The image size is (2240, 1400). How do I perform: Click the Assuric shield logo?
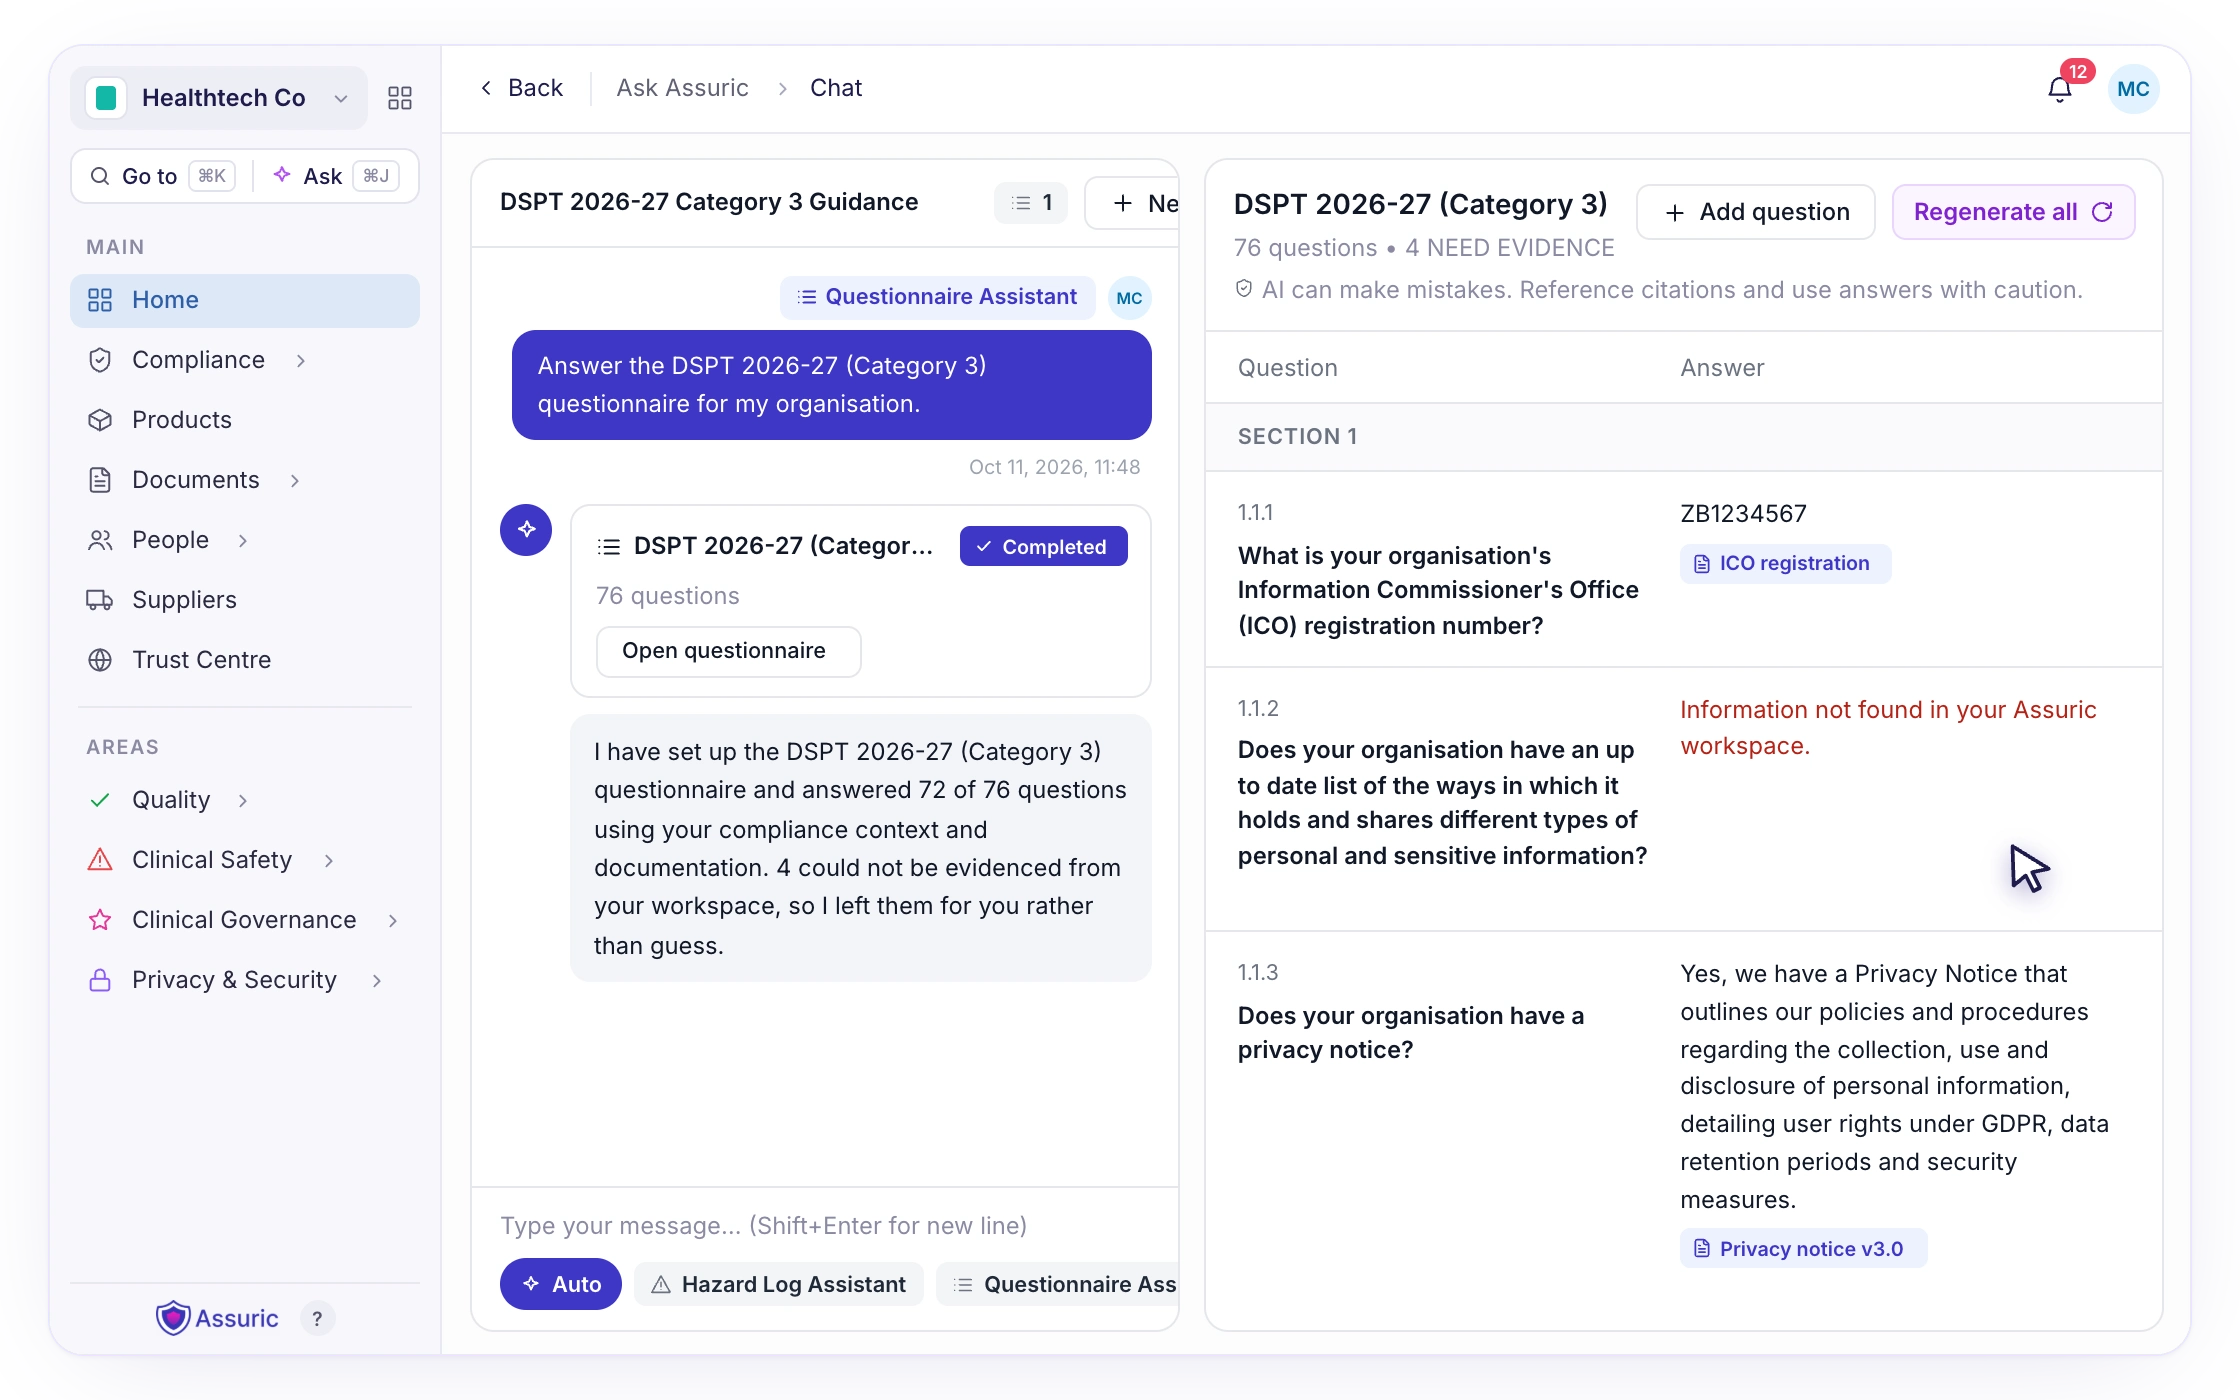(173, 1318)
